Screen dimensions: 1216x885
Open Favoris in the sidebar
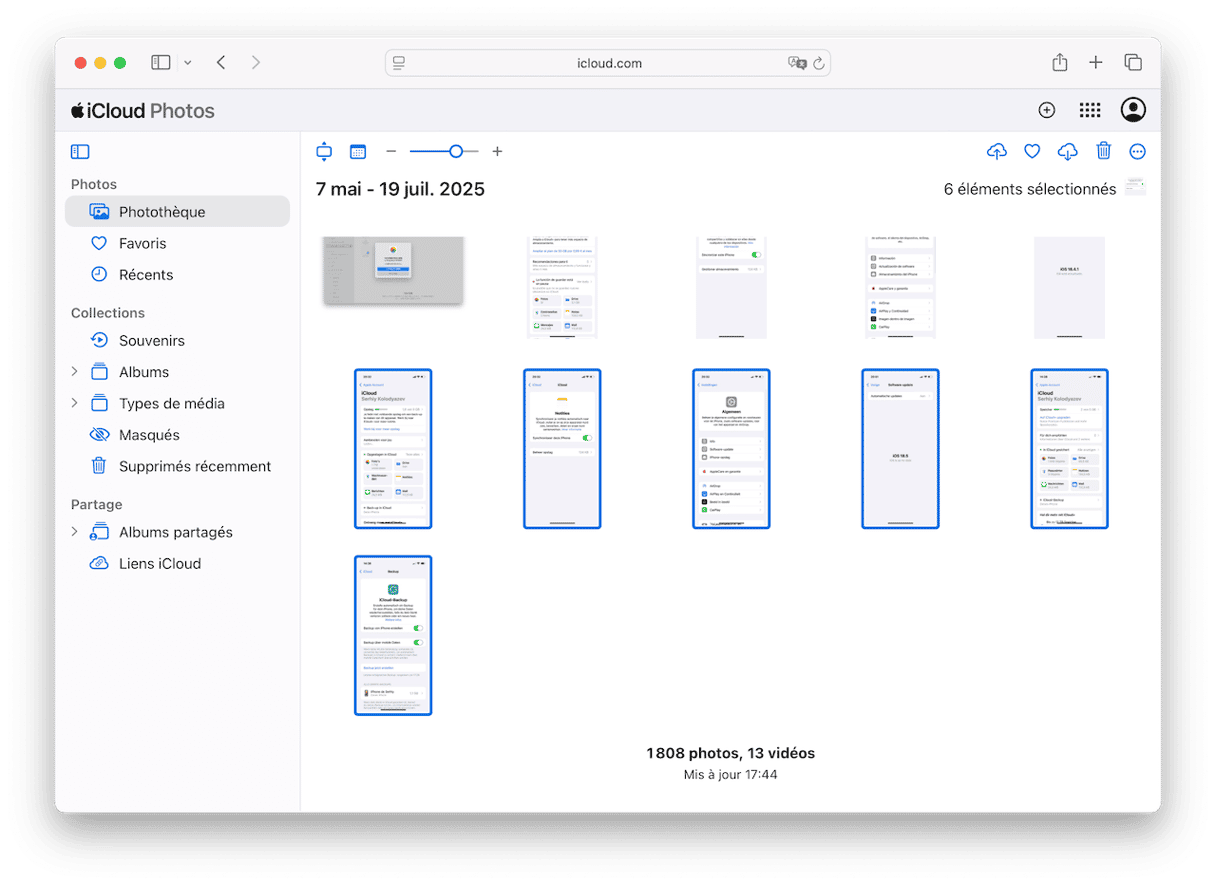tap(142, 243)
